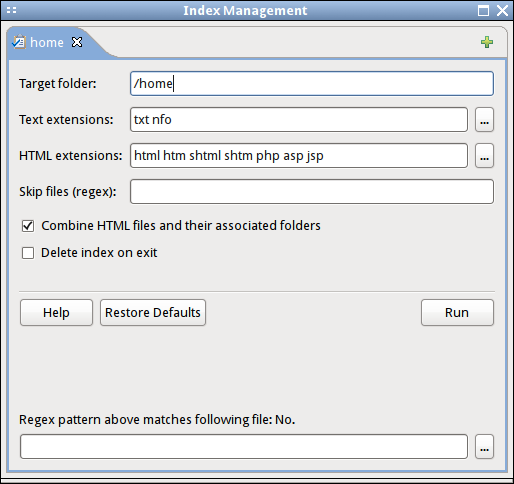Focus the Target folder input field
The image size is (514, 484).
tap(312, 84)
